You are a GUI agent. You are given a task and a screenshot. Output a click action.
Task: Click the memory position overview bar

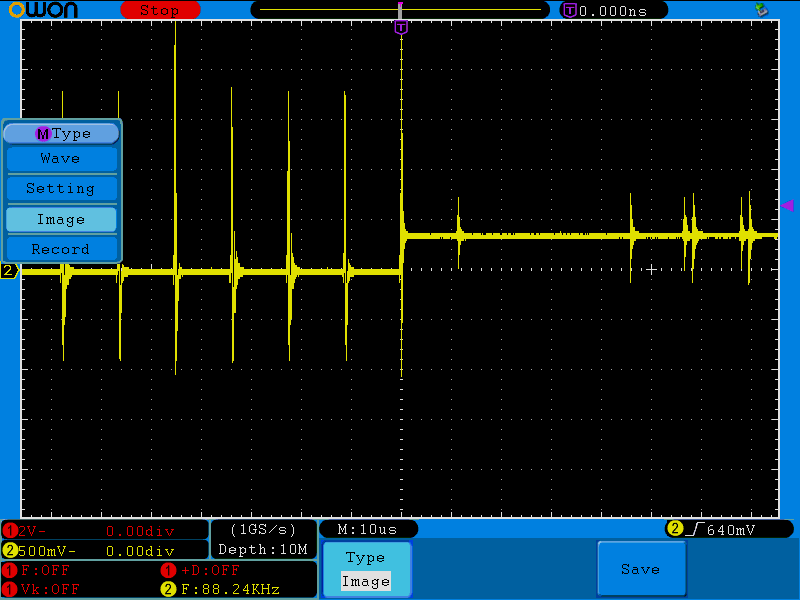coord(400,9)
